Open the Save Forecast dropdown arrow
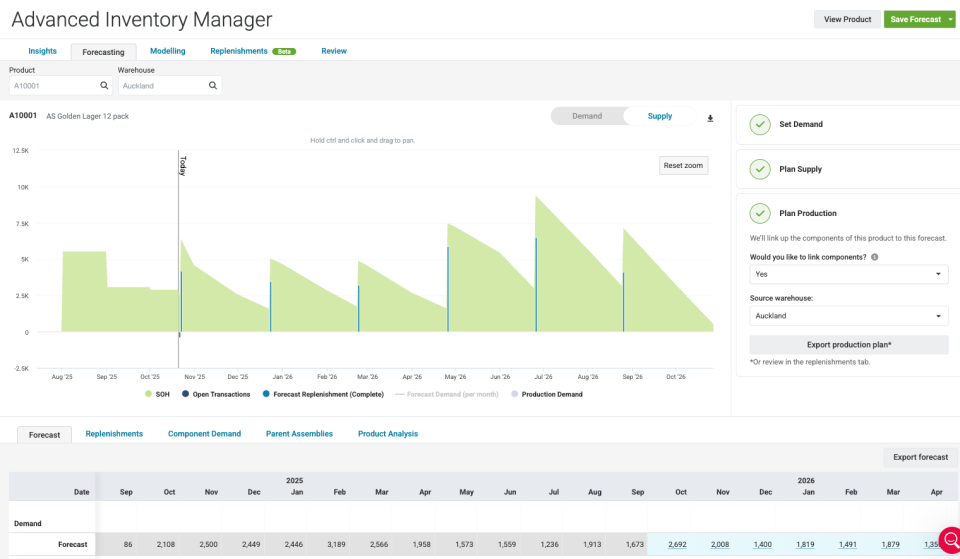Viewport: 960px width, 559px height. click(951, 19)
